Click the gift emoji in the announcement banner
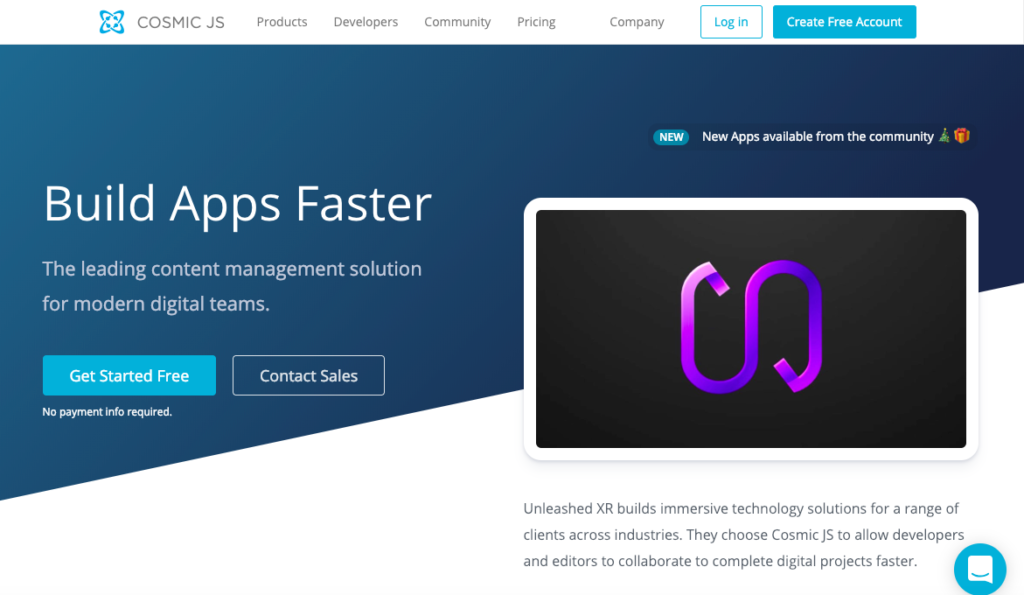Image resolution: width=1024 pixels, height=595 pixels. coord(960,136)
